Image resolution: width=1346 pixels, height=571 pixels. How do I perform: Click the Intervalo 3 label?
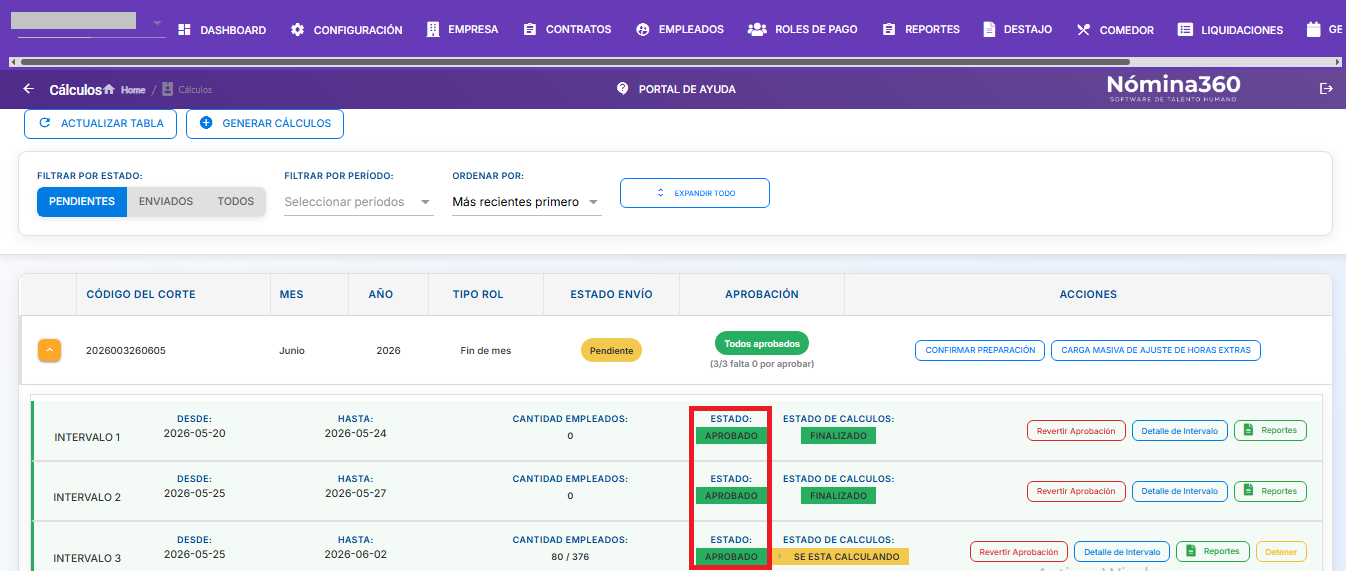point(87,558)
